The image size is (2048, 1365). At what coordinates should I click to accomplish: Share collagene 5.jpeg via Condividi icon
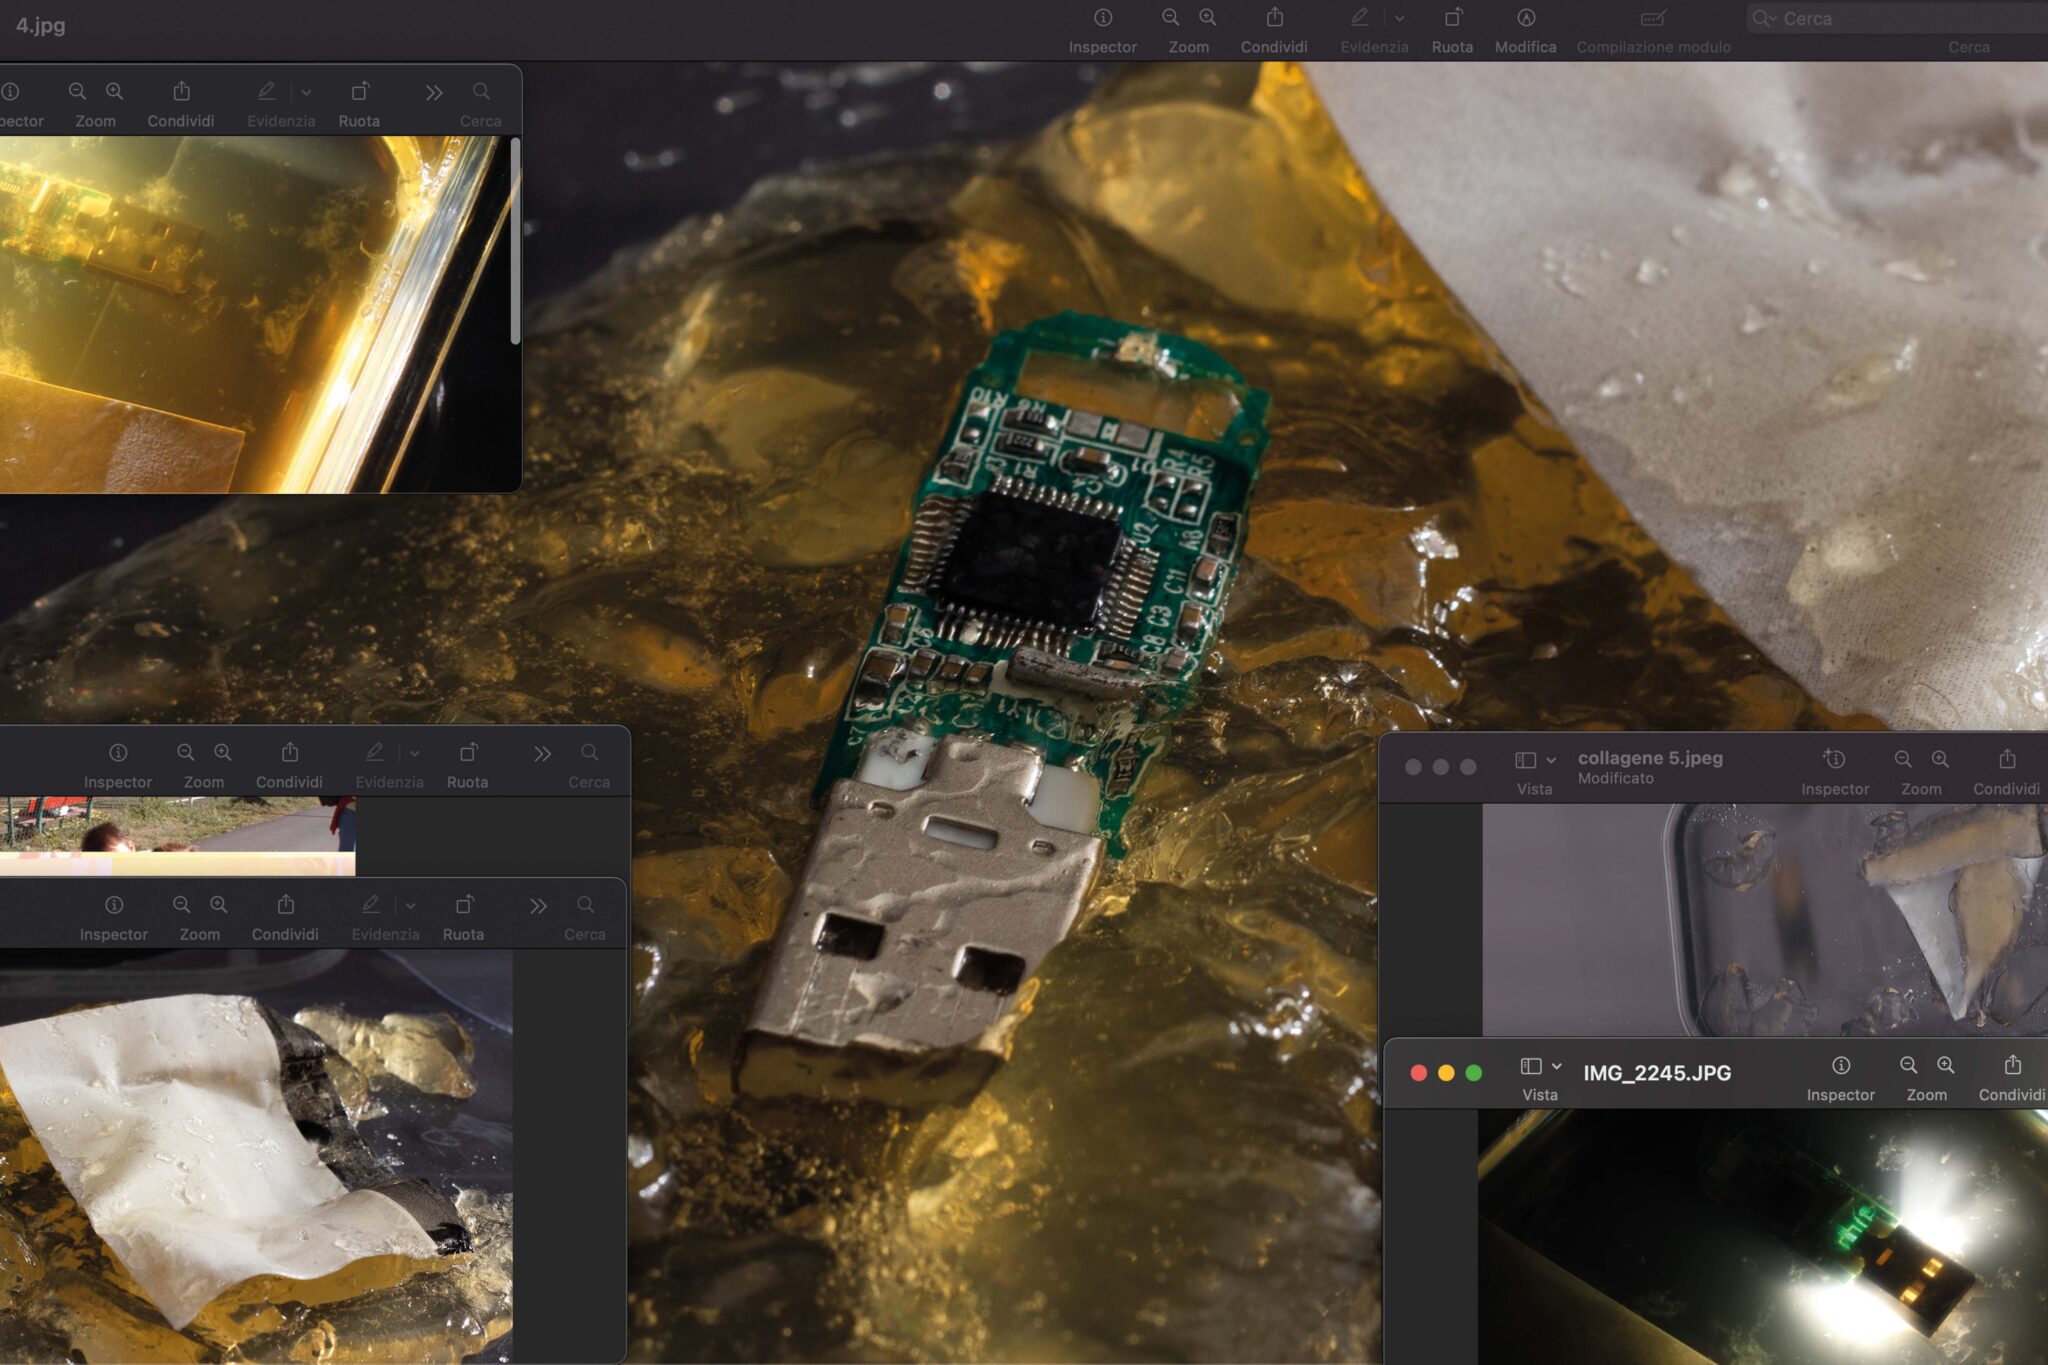point(2006,760)
